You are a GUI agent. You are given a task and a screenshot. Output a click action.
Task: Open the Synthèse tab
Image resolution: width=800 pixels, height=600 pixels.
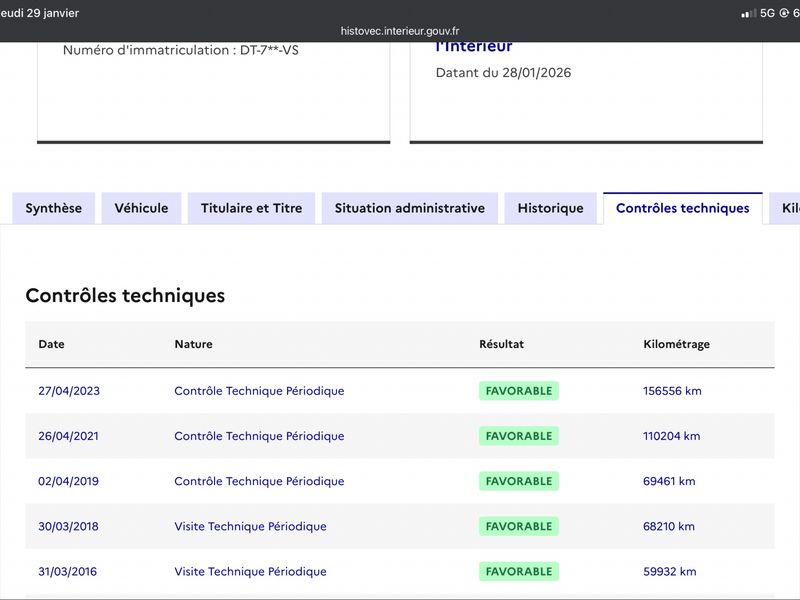54,208
